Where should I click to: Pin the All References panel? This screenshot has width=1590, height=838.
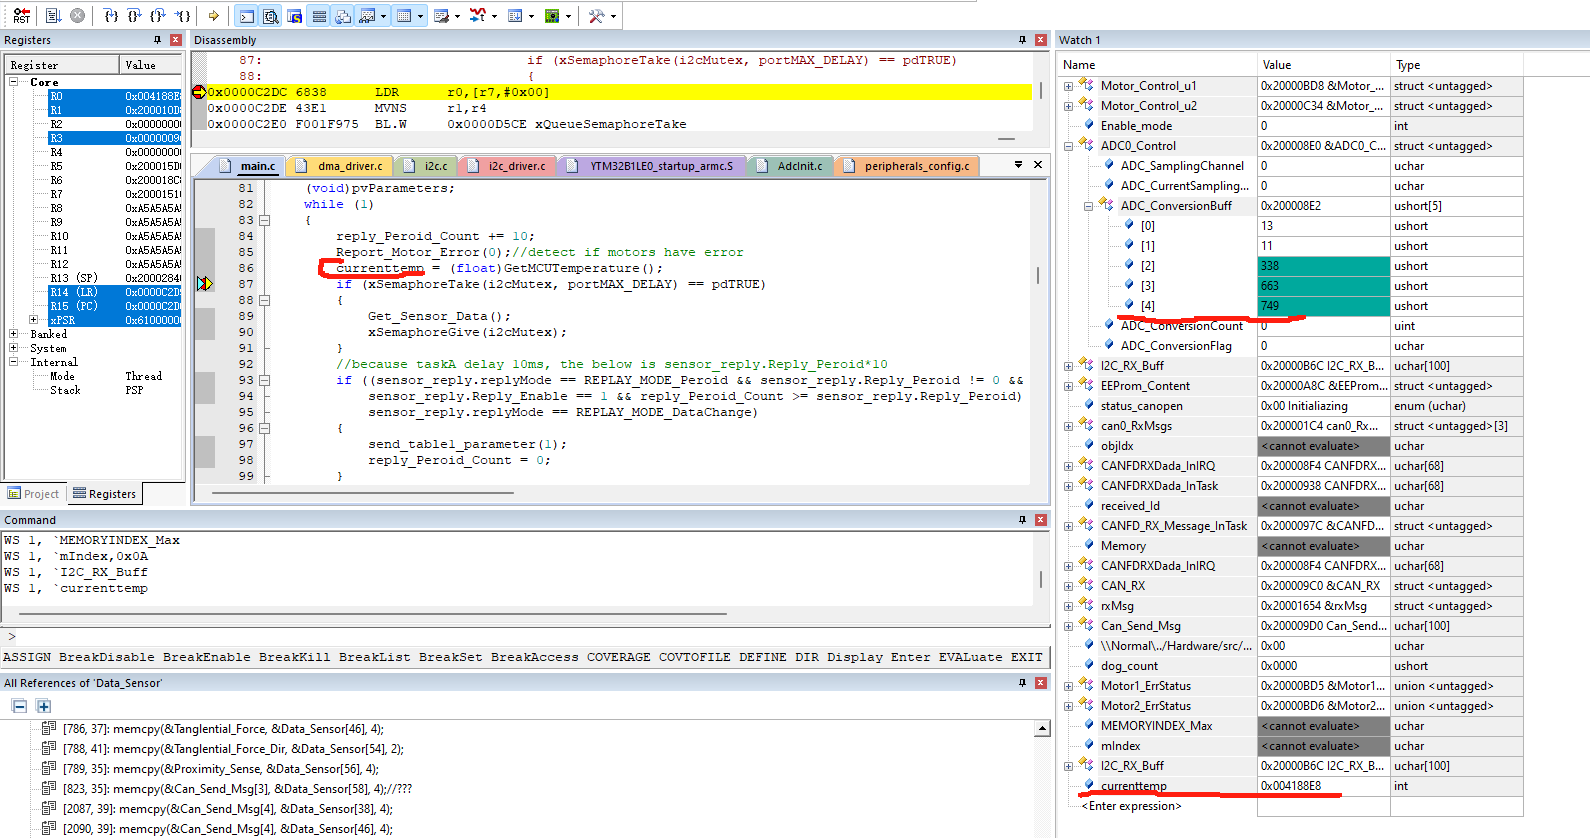(1022, 683)
